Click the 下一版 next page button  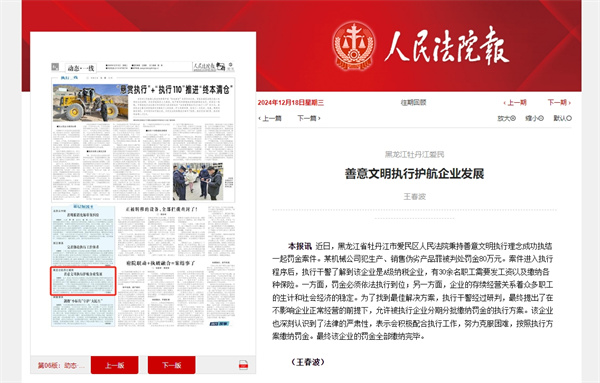pos(171,365)
